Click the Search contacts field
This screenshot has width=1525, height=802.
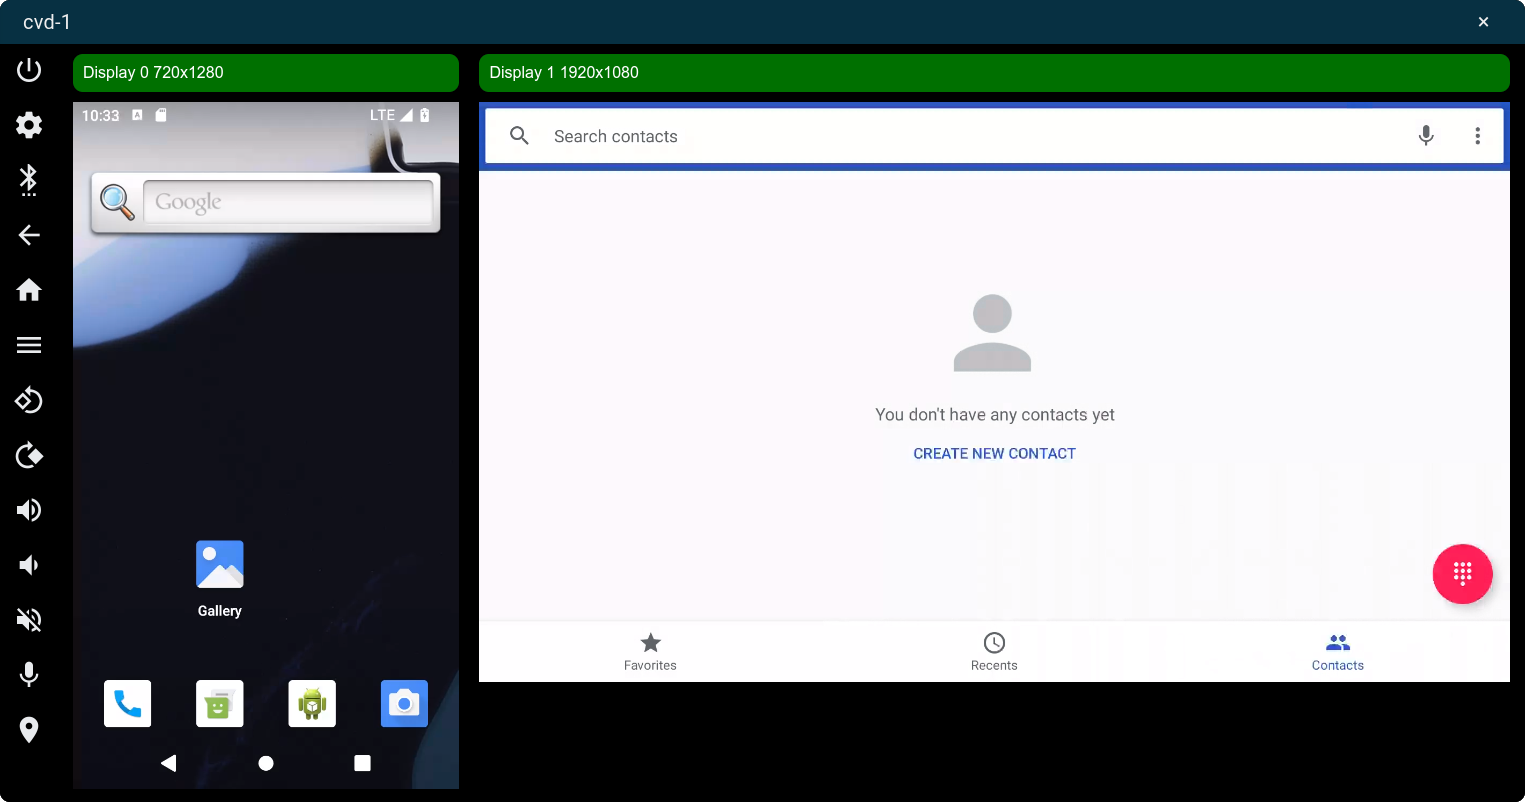pos(960,136)
